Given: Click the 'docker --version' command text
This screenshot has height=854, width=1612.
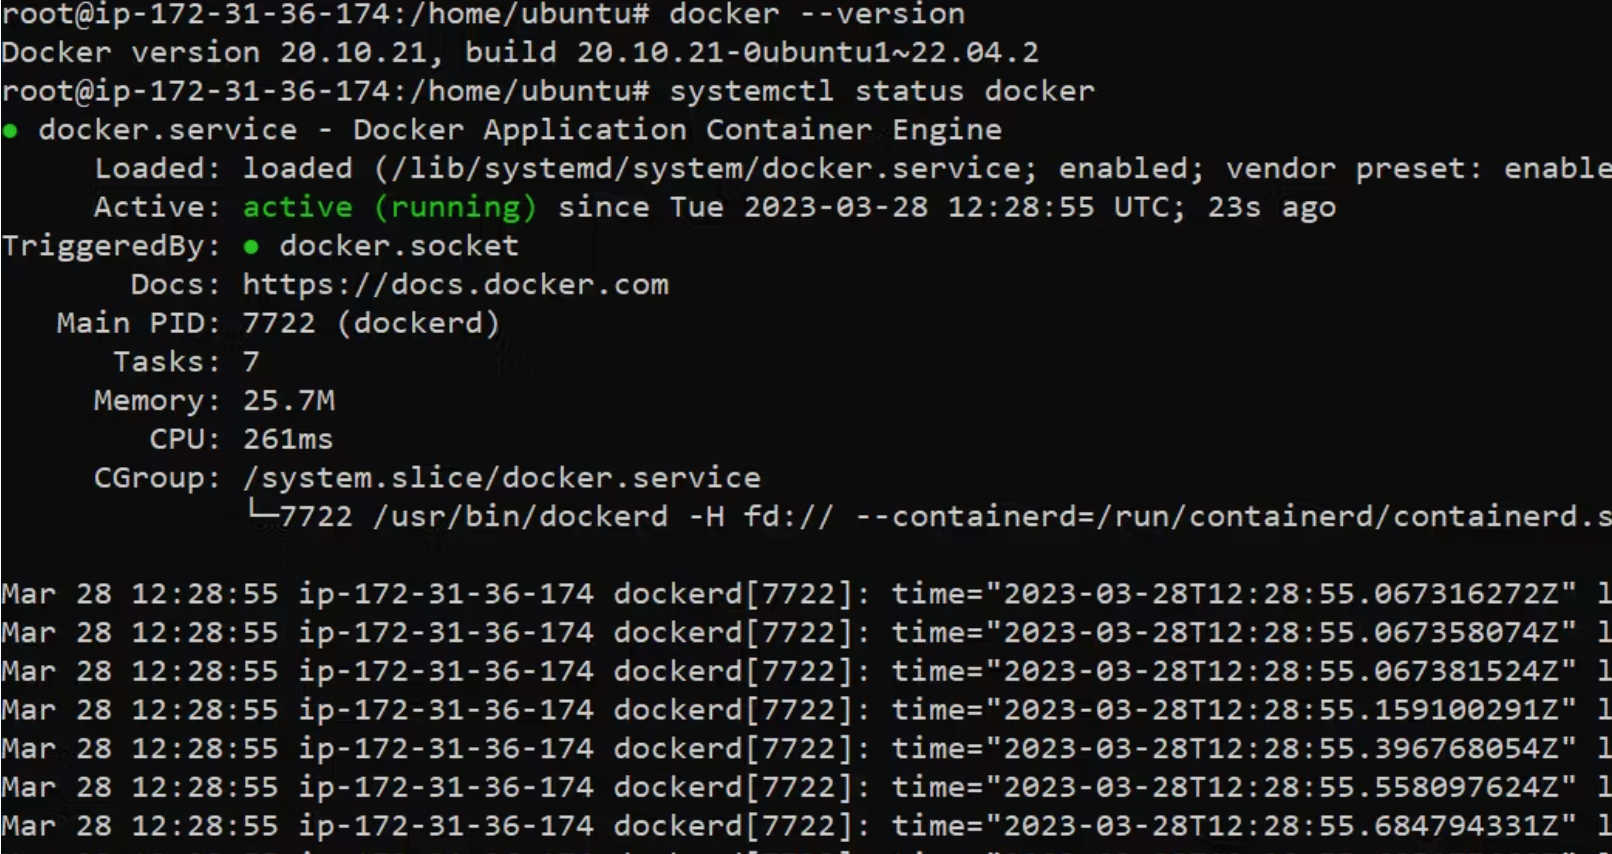Looking at the screenshot, I should coord(816,14).
